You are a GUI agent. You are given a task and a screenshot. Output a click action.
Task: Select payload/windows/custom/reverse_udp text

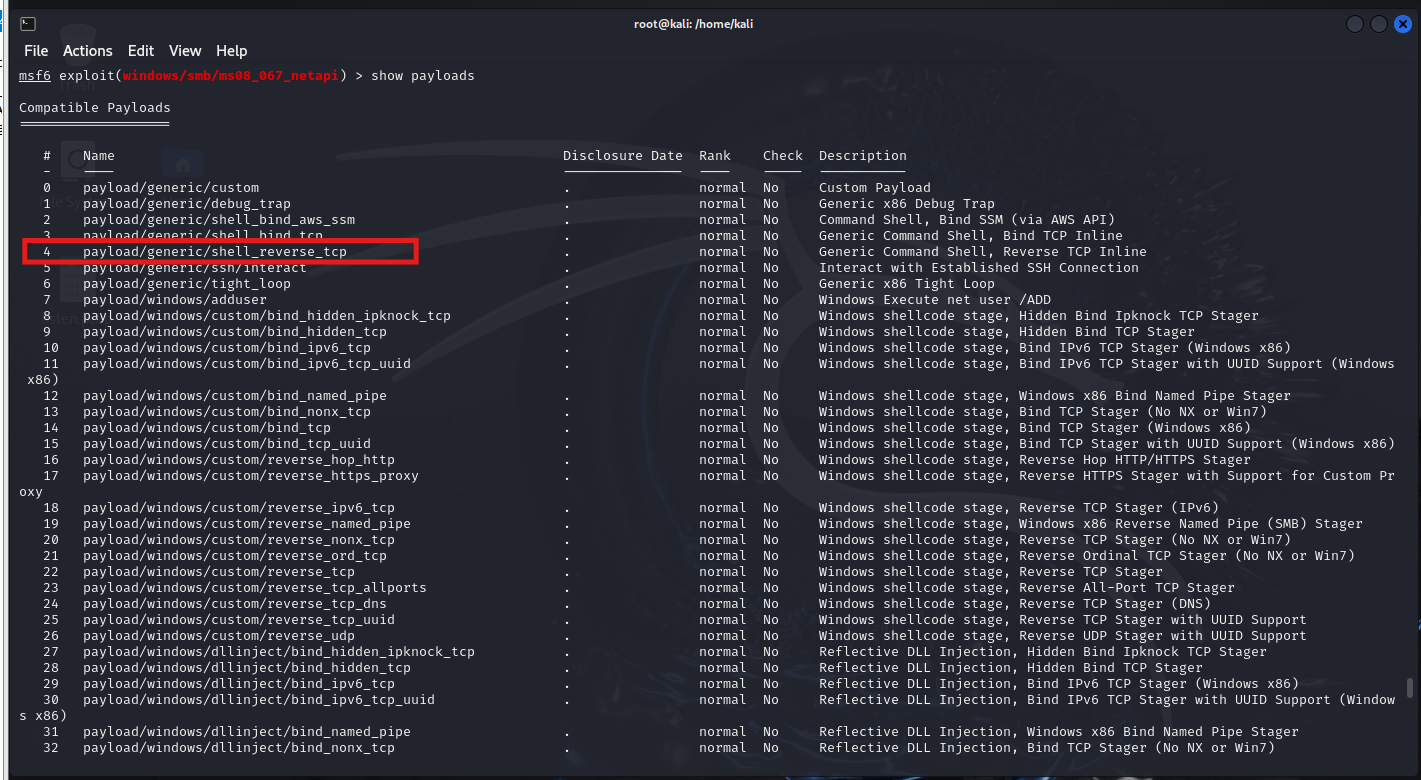(x=219, y=636)
